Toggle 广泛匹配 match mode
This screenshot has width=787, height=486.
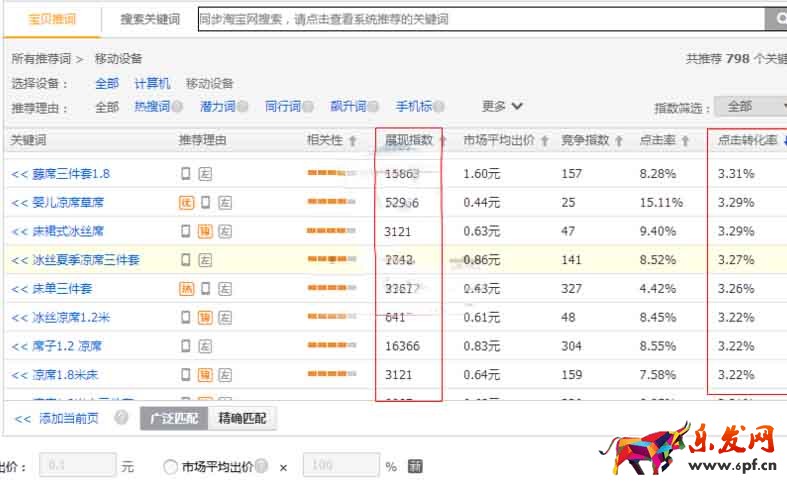[x=174, y=418]
